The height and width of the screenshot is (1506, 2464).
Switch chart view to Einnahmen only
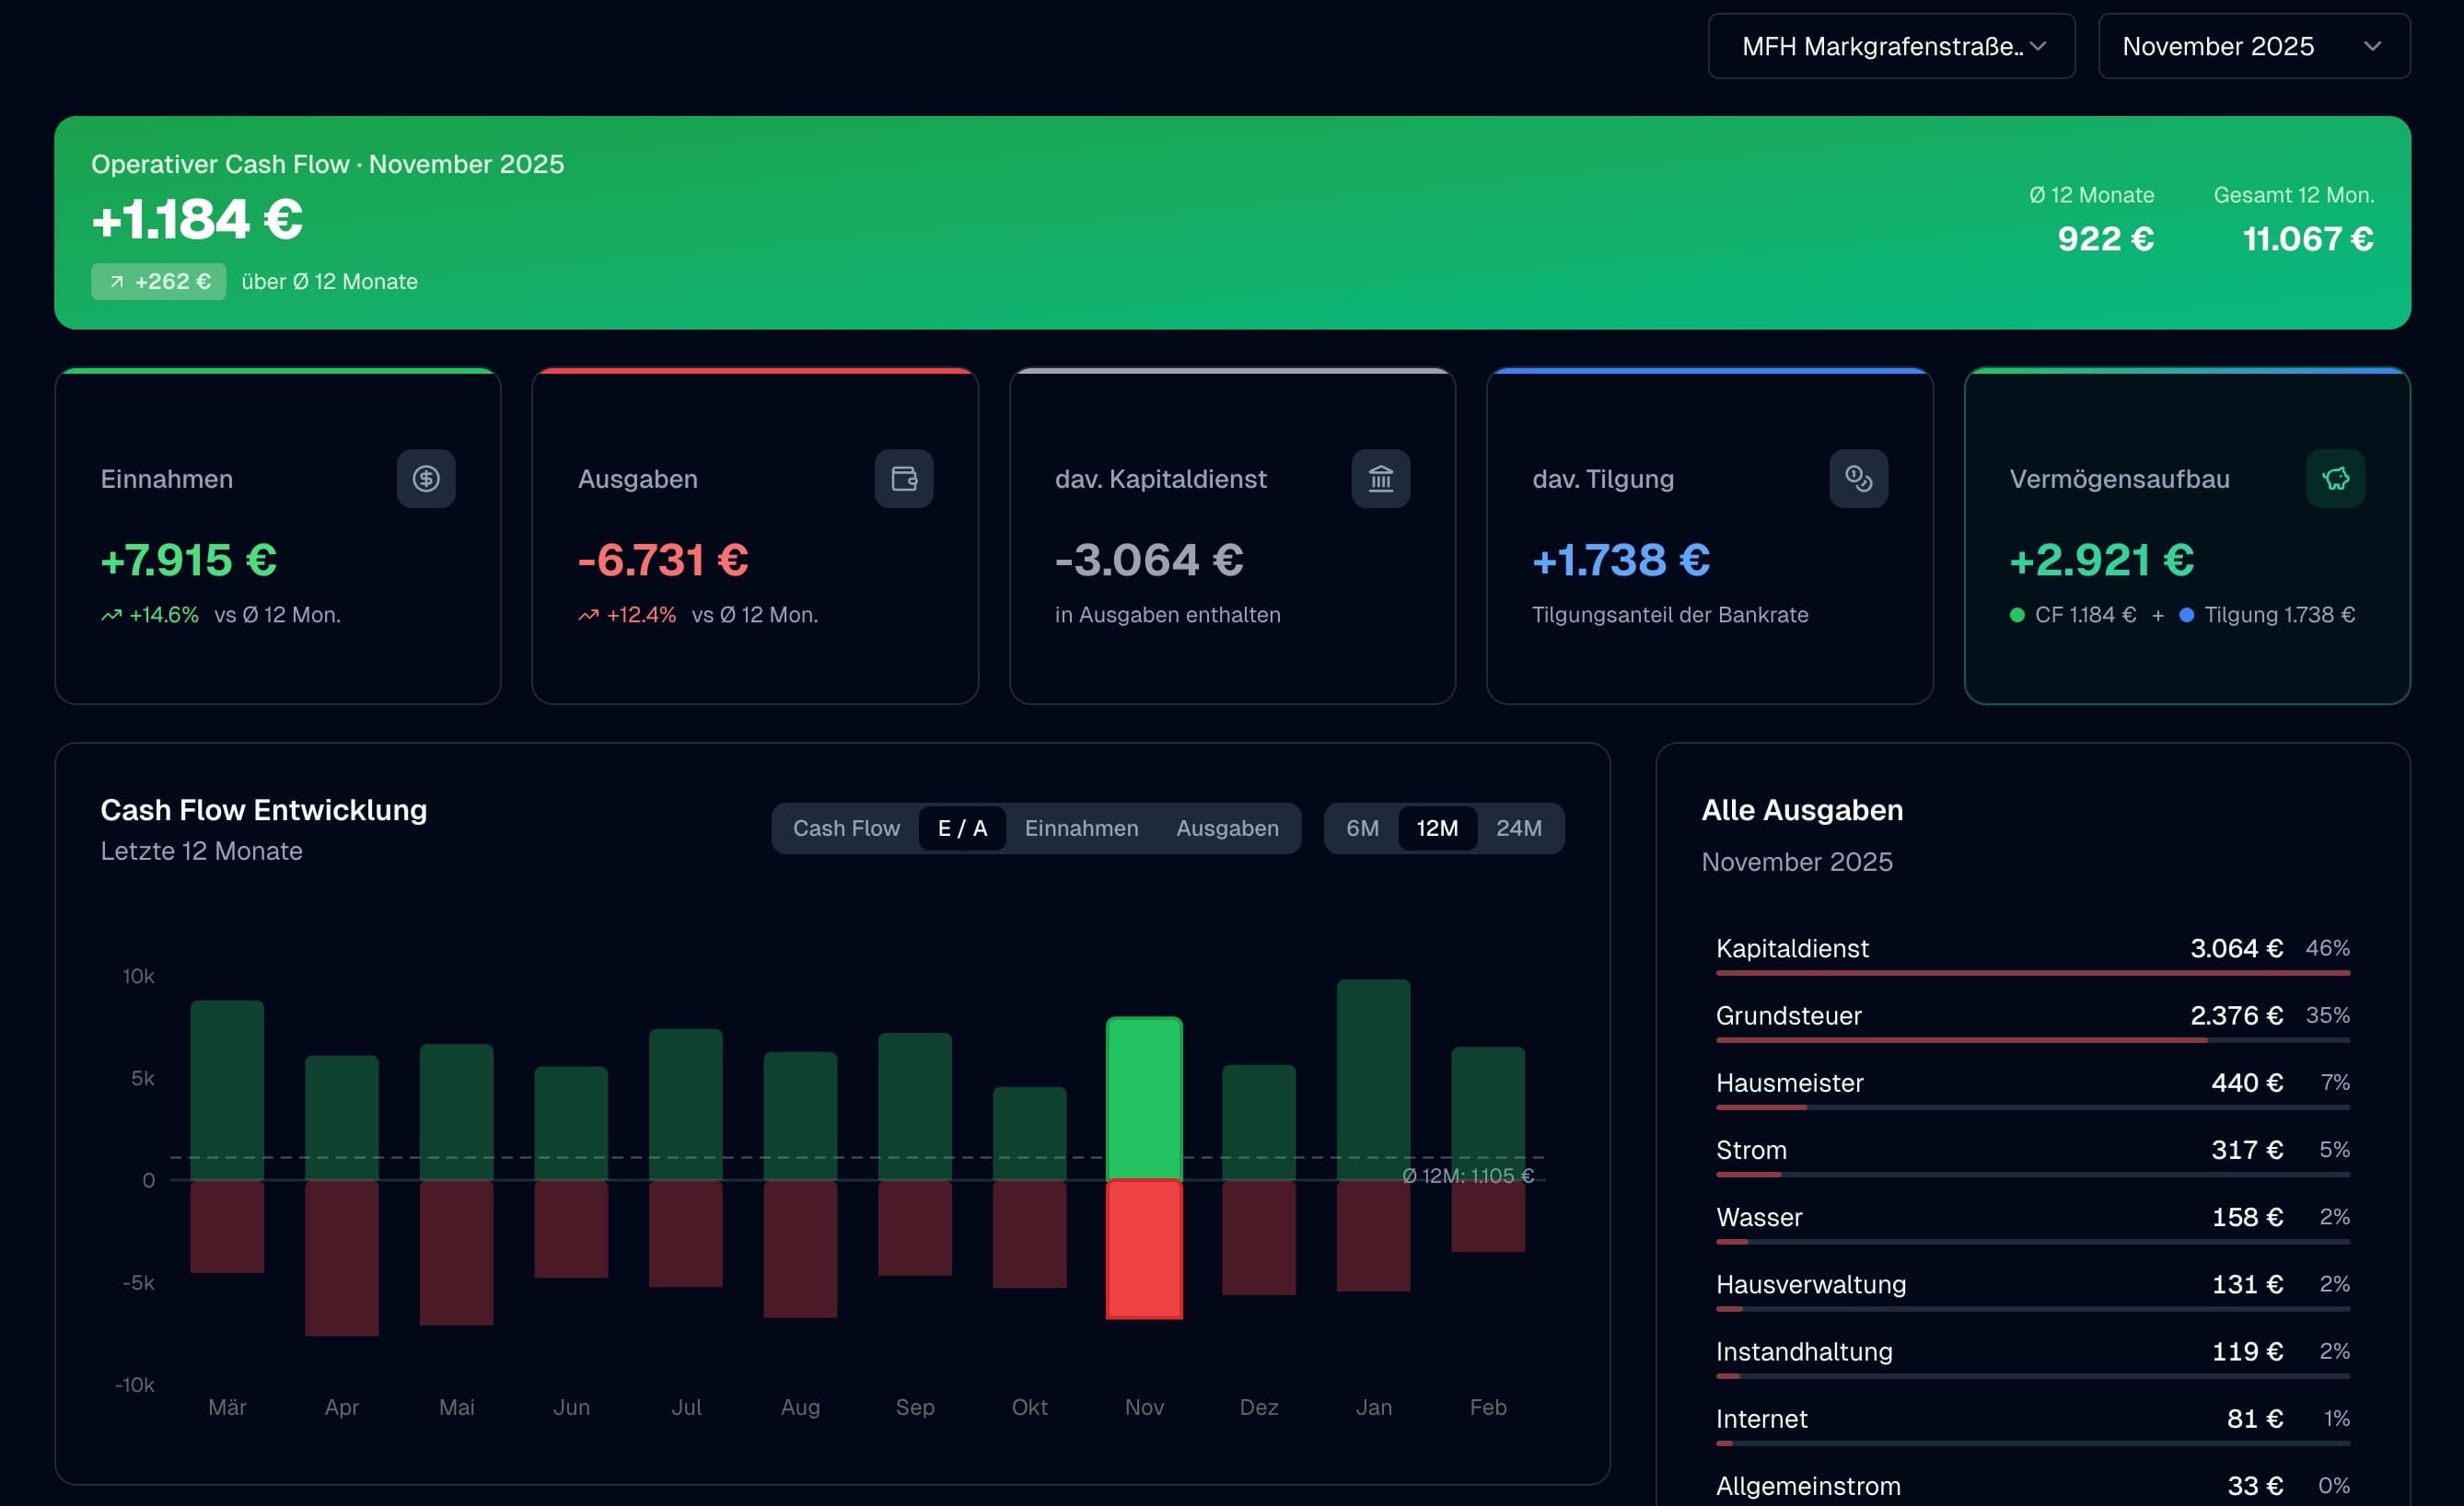(x=1081, y=828)
